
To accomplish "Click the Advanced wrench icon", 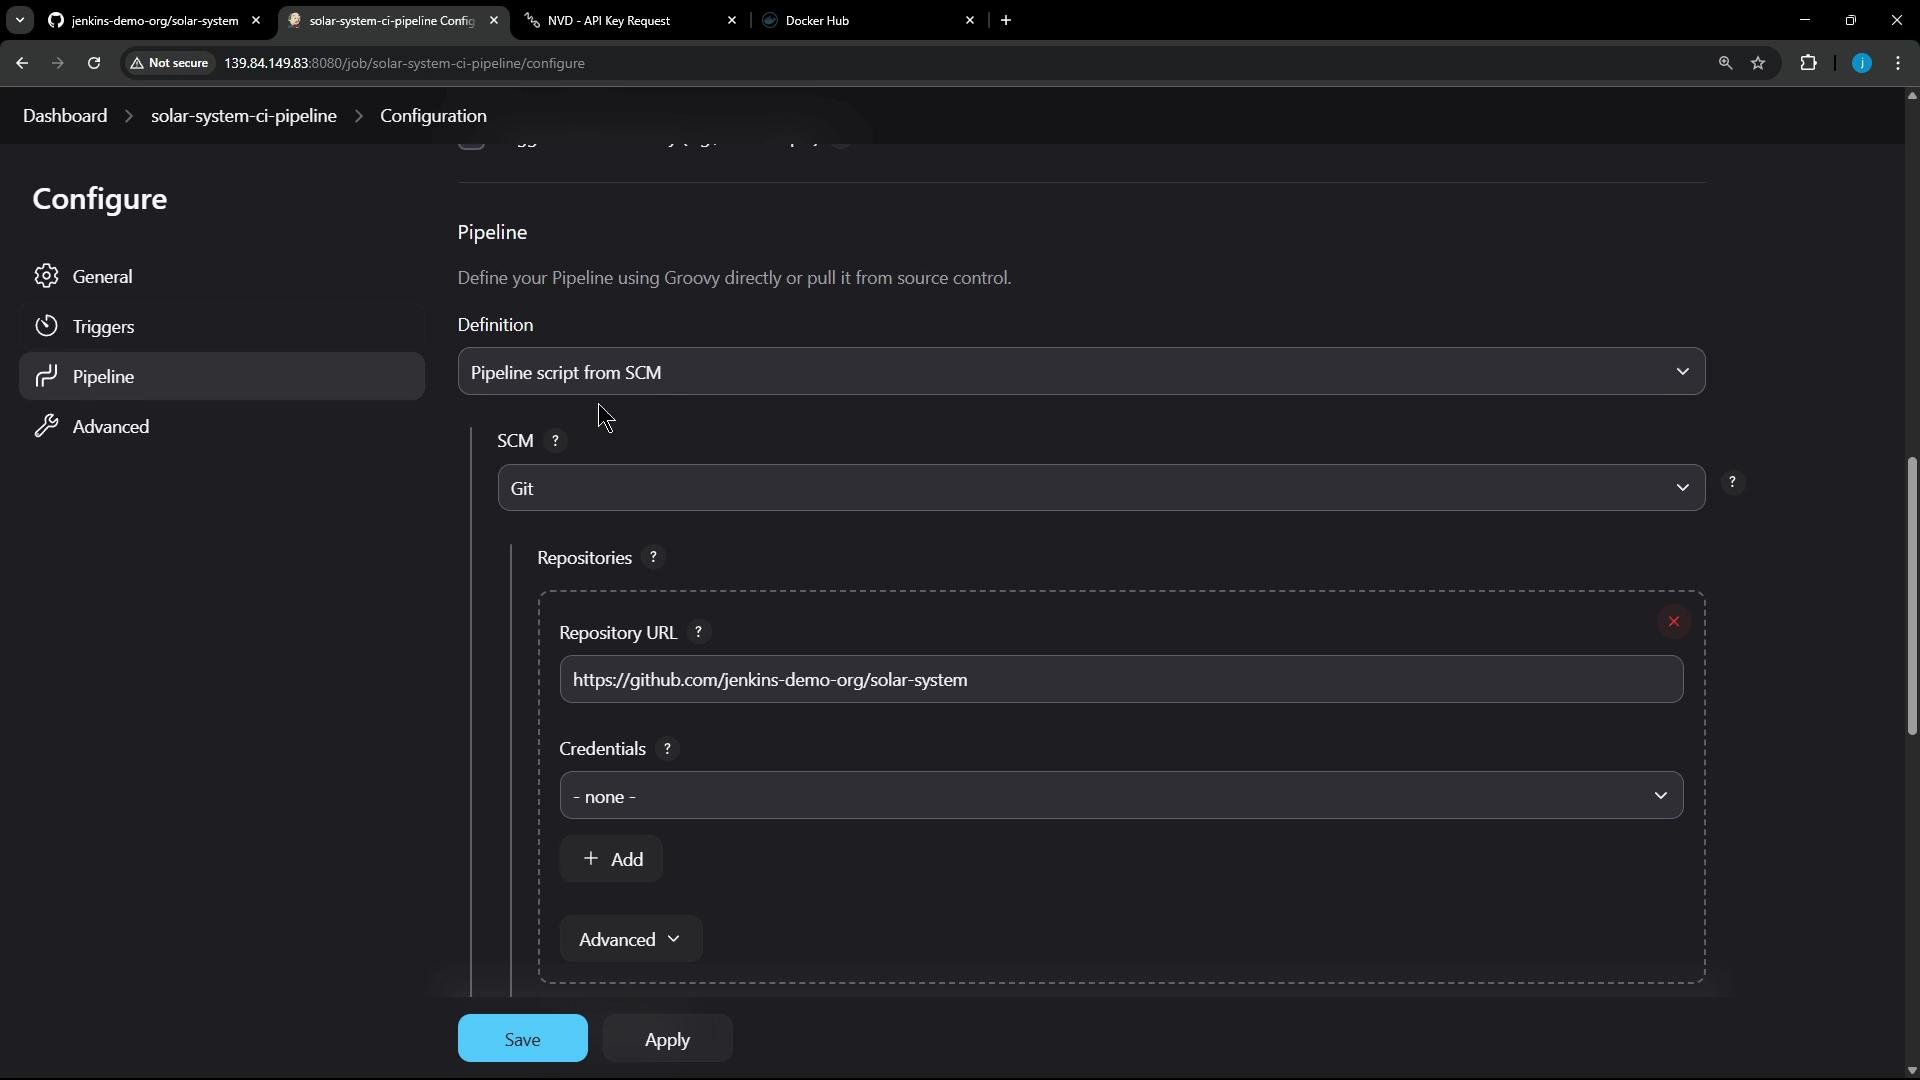I will (46, 426).
